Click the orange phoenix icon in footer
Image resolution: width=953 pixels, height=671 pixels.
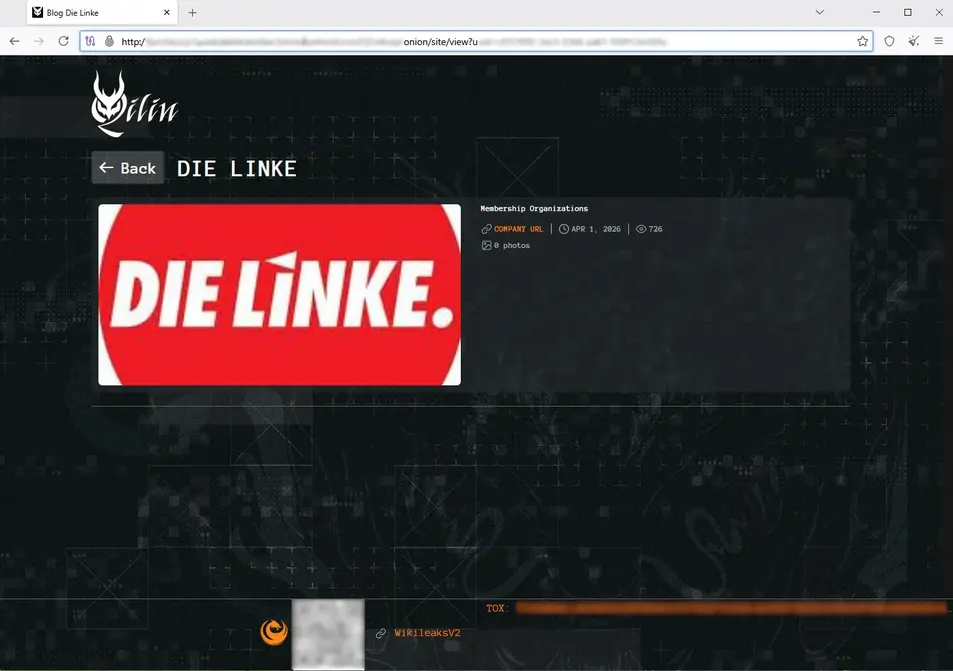coord(274,632)
